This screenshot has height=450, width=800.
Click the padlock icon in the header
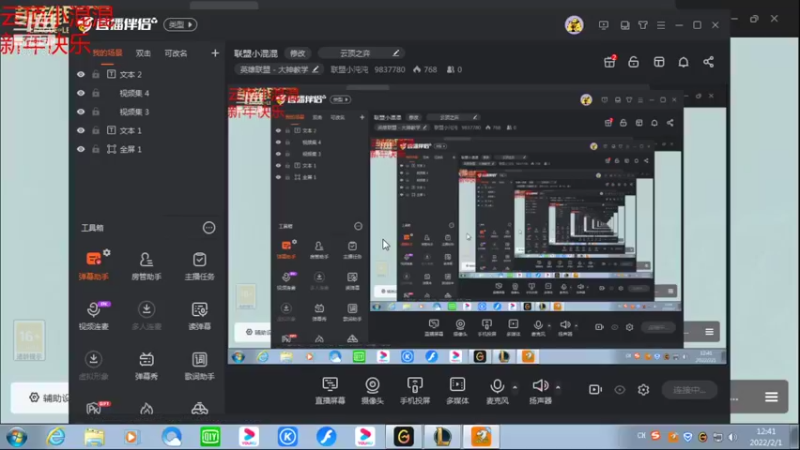[x=633, y=62]
